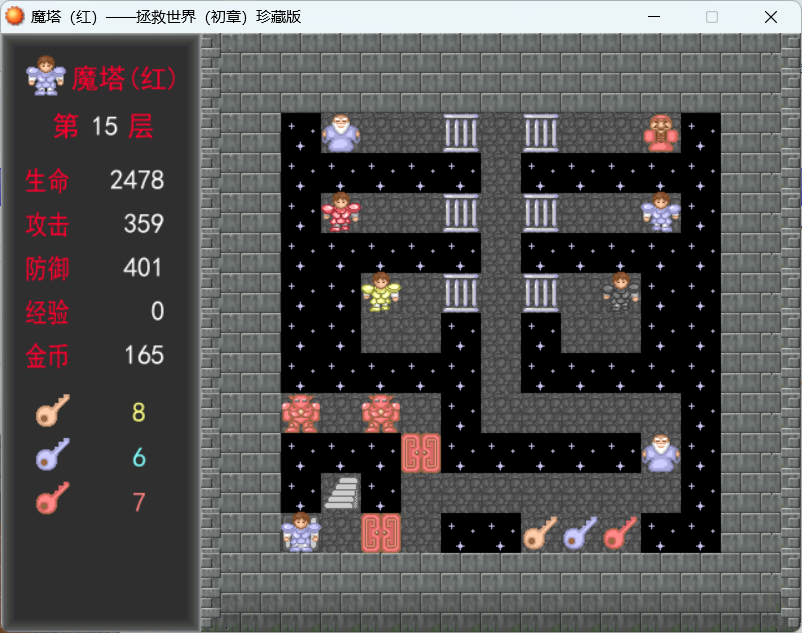Click the red merchant NPC at top-right
Screen dimensions: 802x633
[661, 133]
